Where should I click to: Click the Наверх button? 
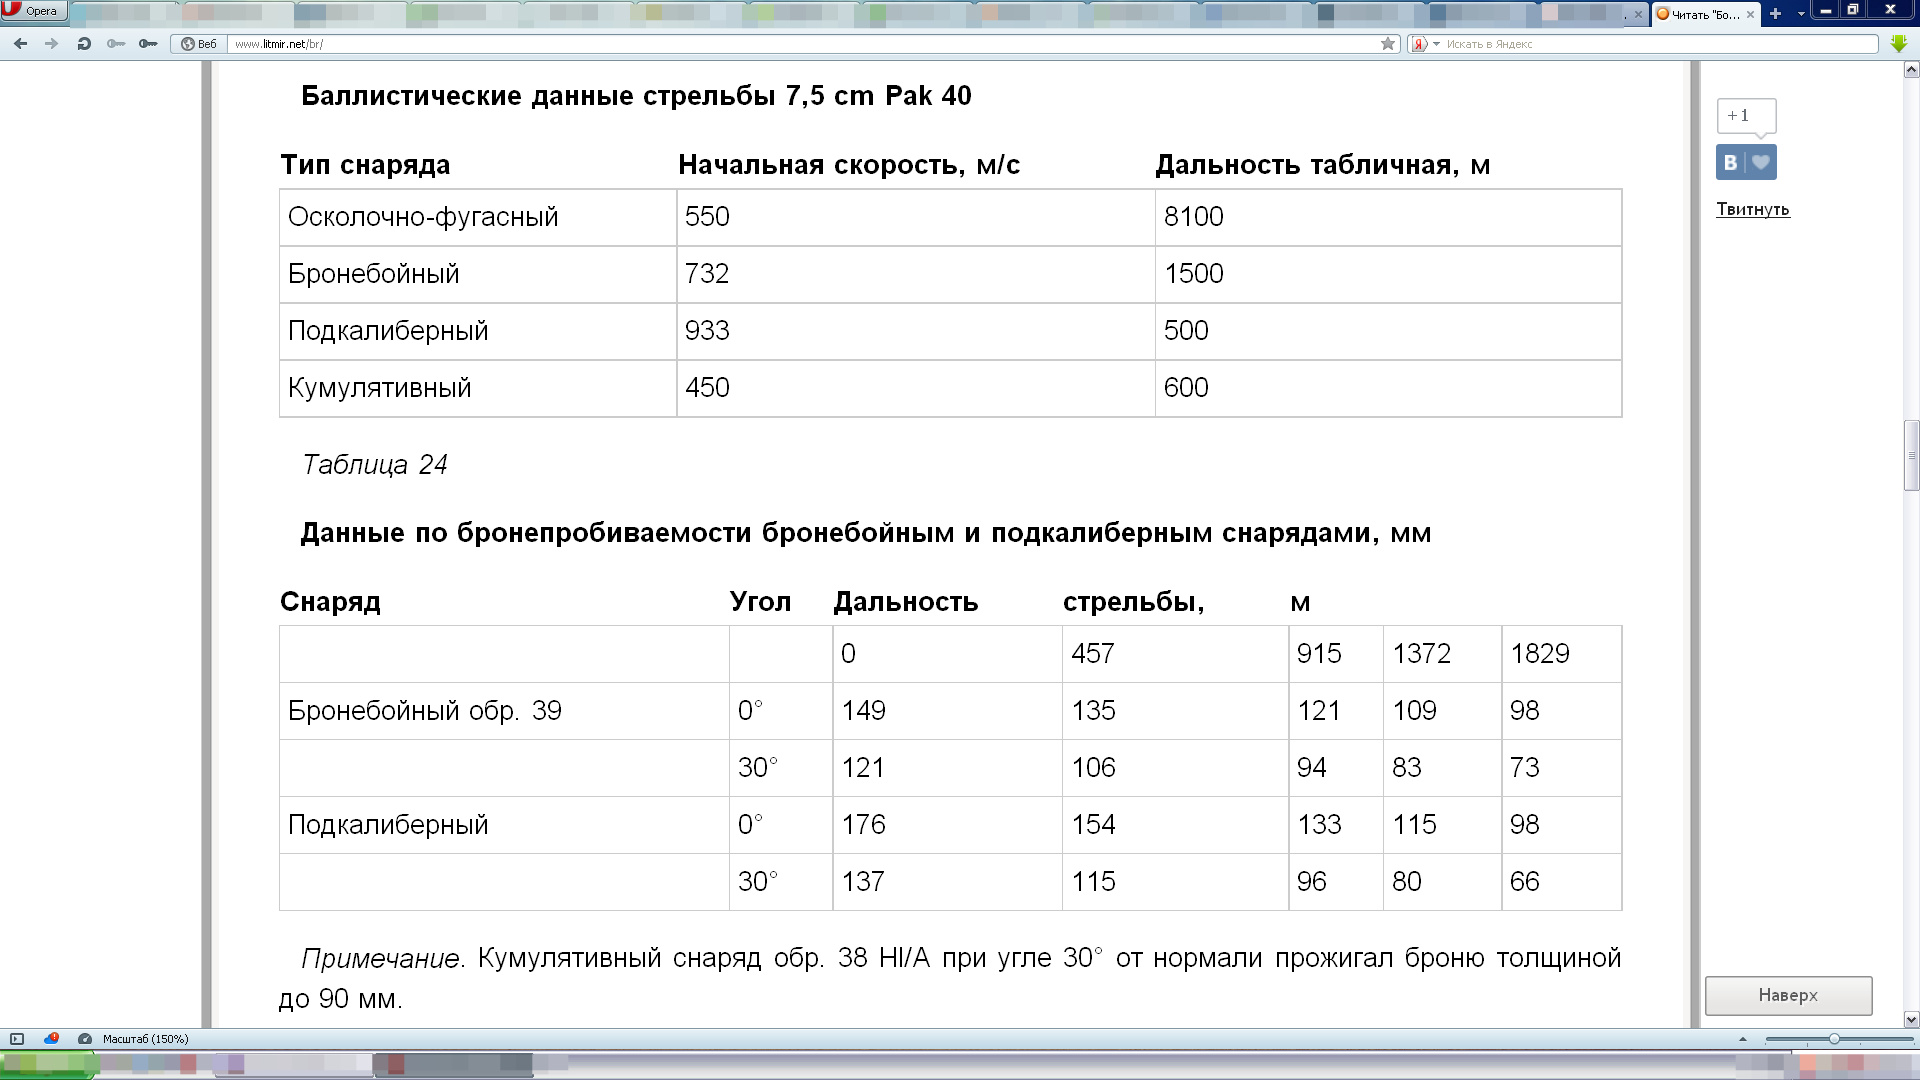coord(1788,995)
